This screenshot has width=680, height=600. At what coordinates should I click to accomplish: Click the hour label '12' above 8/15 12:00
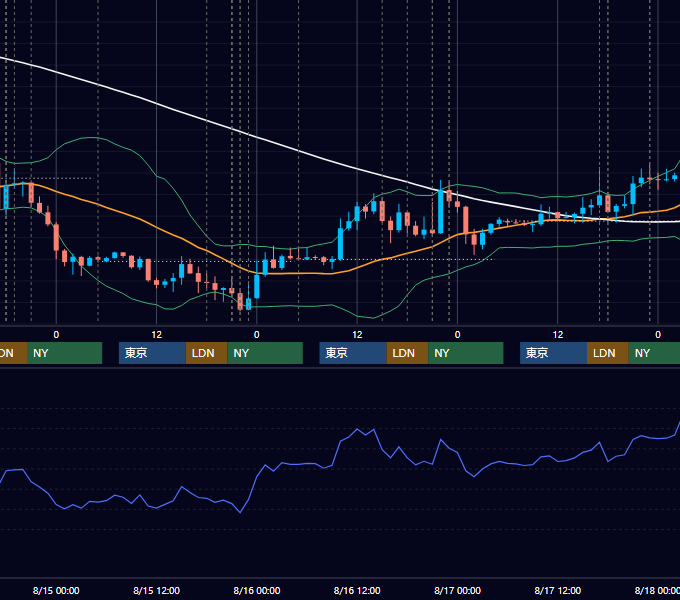(157, 335)
